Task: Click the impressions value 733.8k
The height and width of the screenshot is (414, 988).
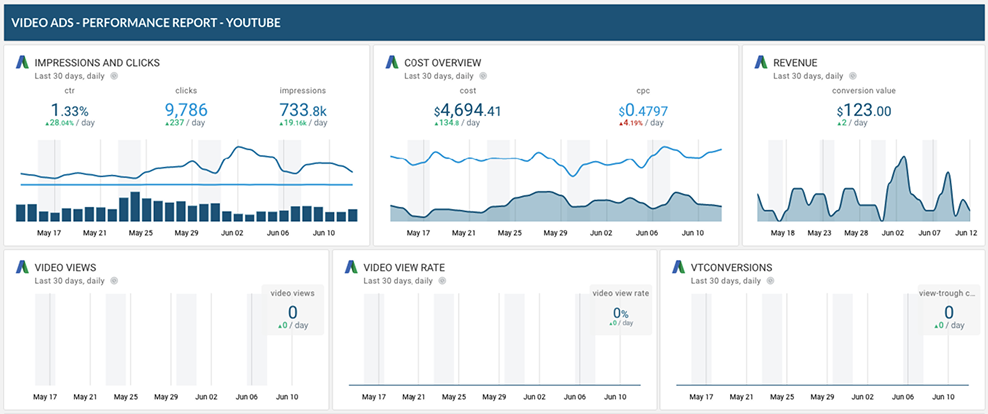Action: pyautogui.click(x=303, y=110)
